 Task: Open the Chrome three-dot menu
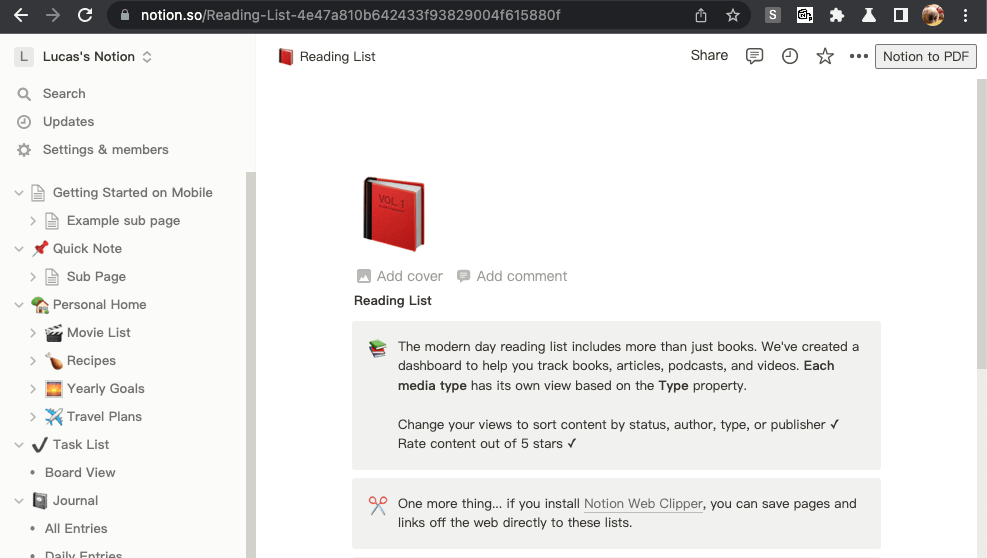pos(965,15)
